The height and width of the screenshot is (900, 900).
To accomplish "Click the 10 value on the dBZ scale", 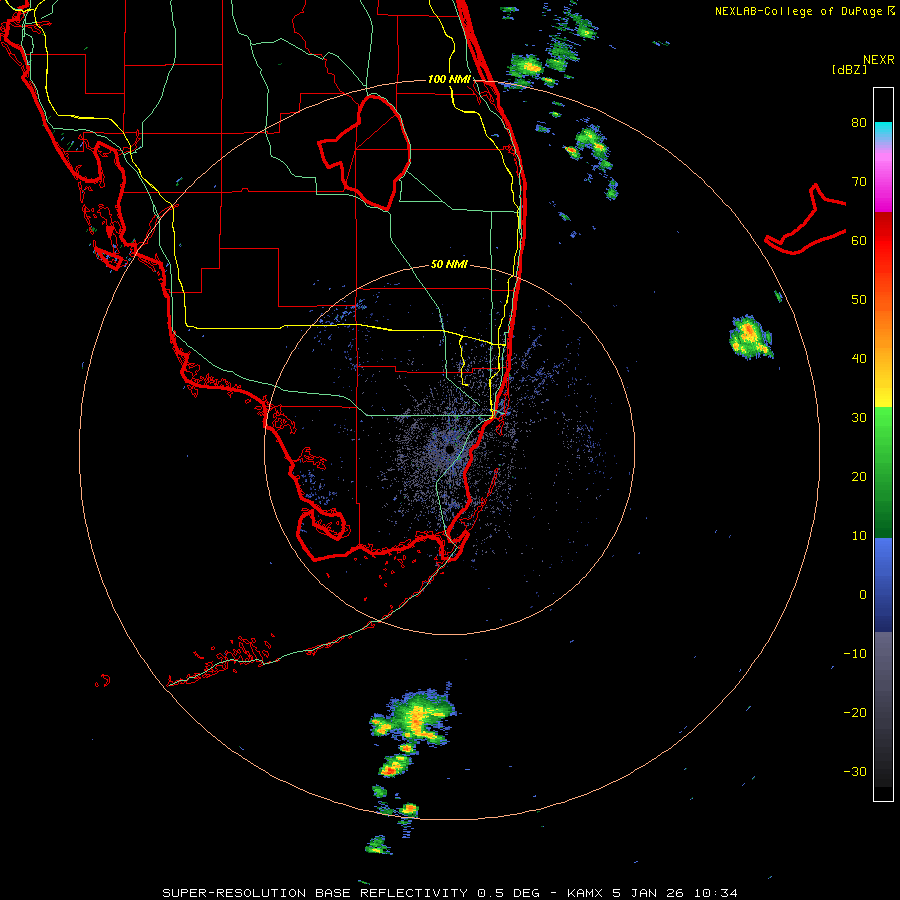I will pos(859,536).
